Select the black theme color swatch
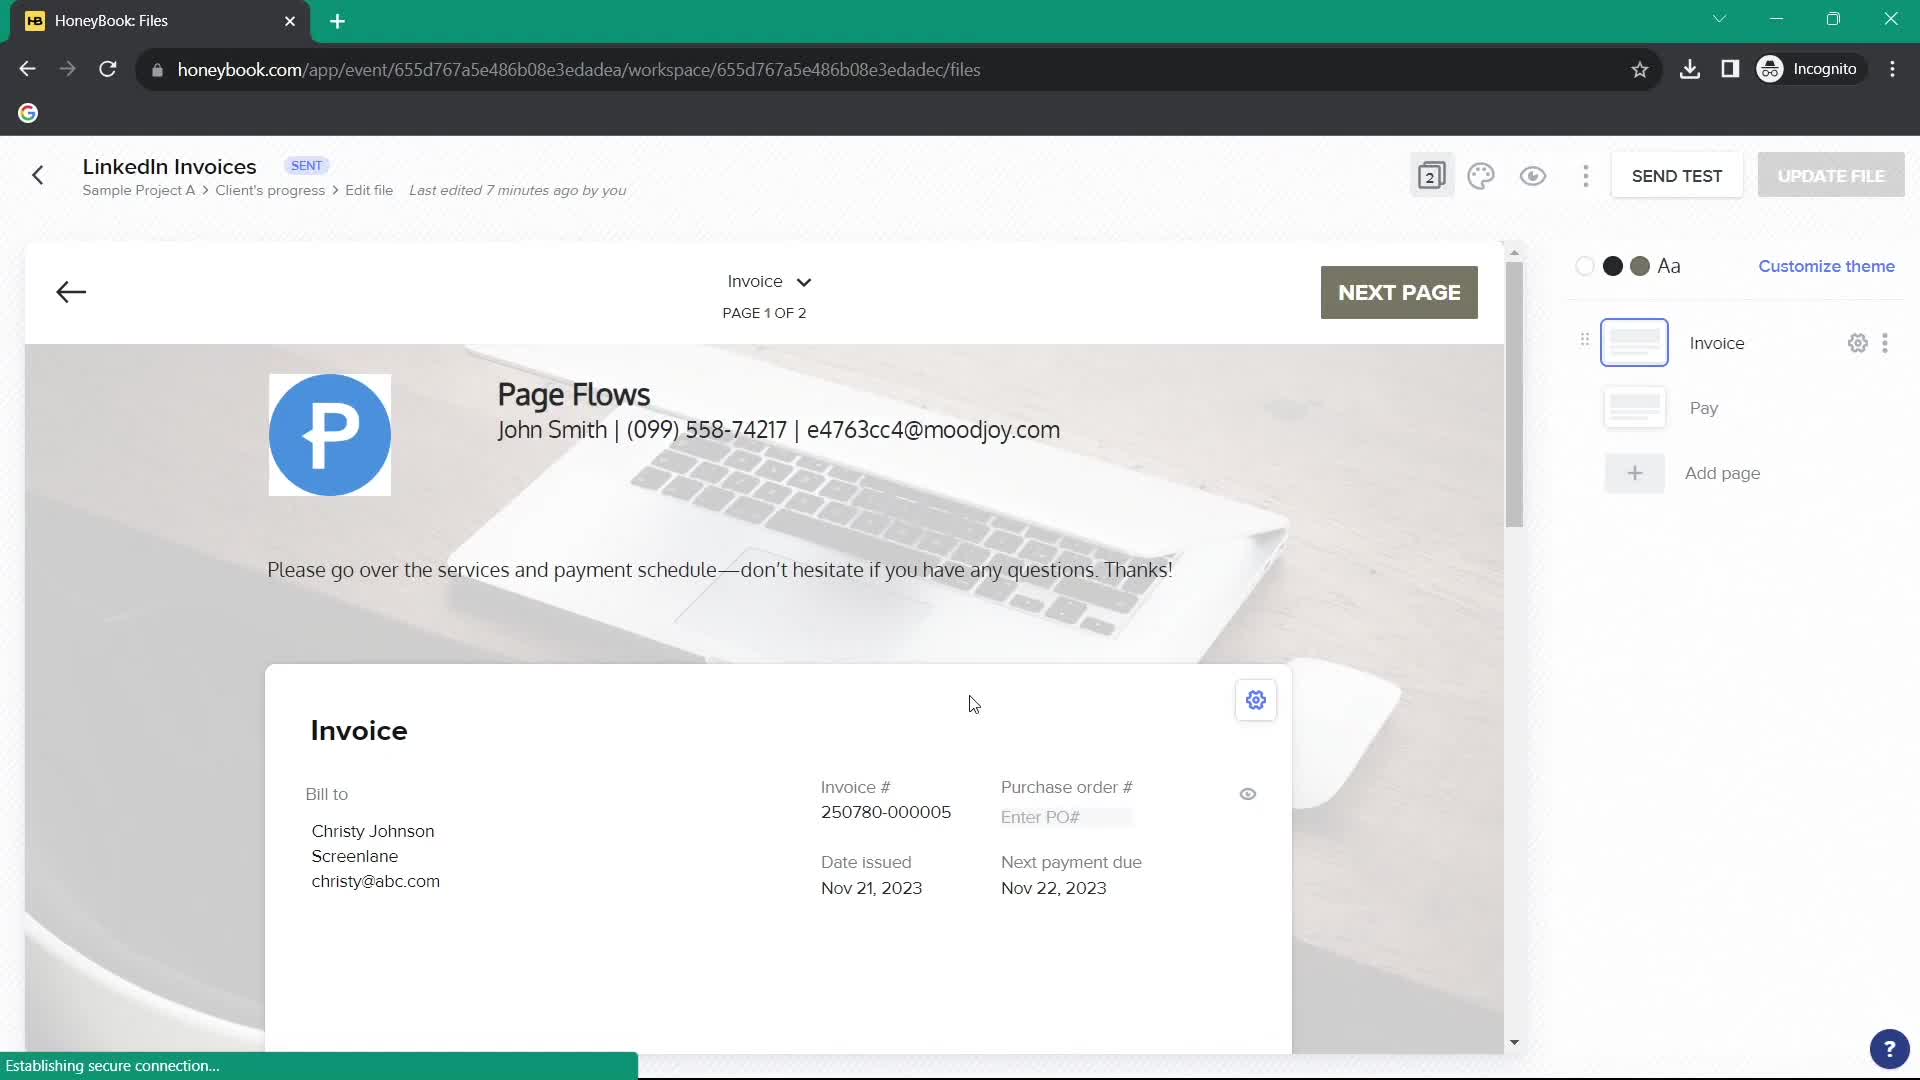Viewport: 1920px width, 1080px height. tap(1612, 266)
